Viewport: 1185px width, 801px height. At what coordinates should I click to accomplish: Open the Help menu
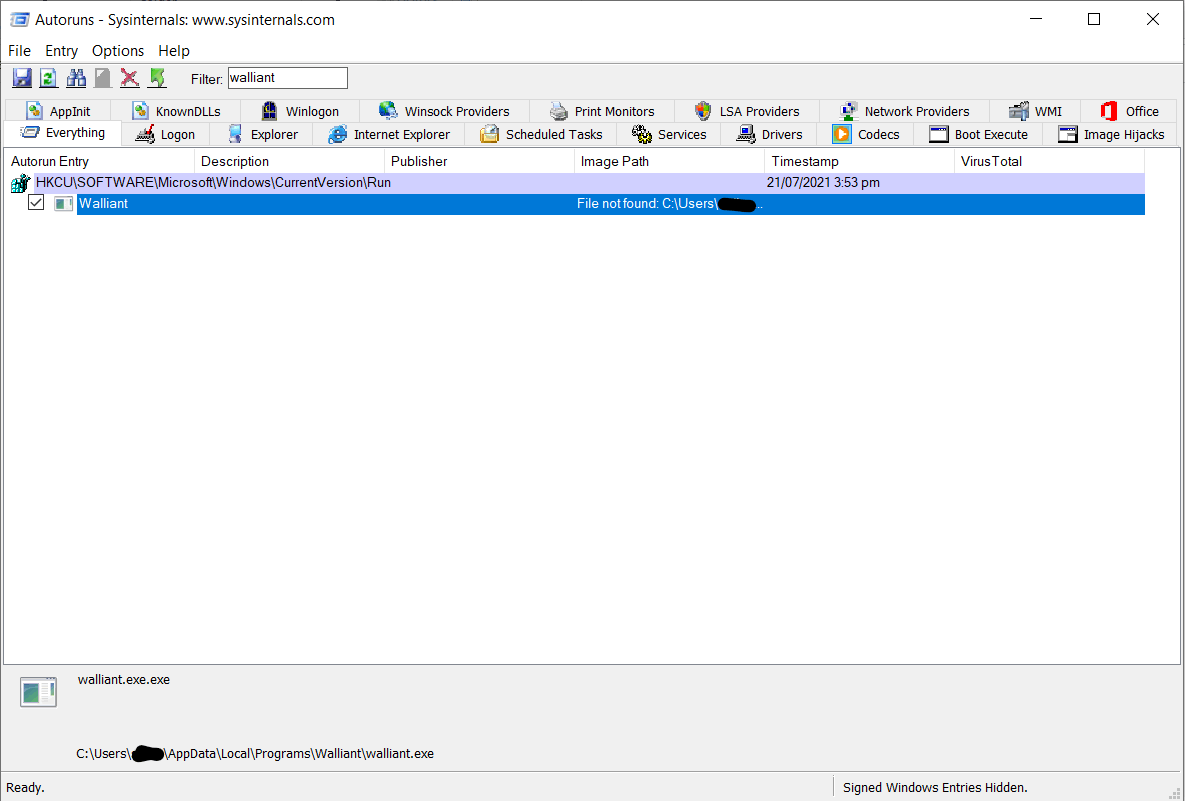174,51
